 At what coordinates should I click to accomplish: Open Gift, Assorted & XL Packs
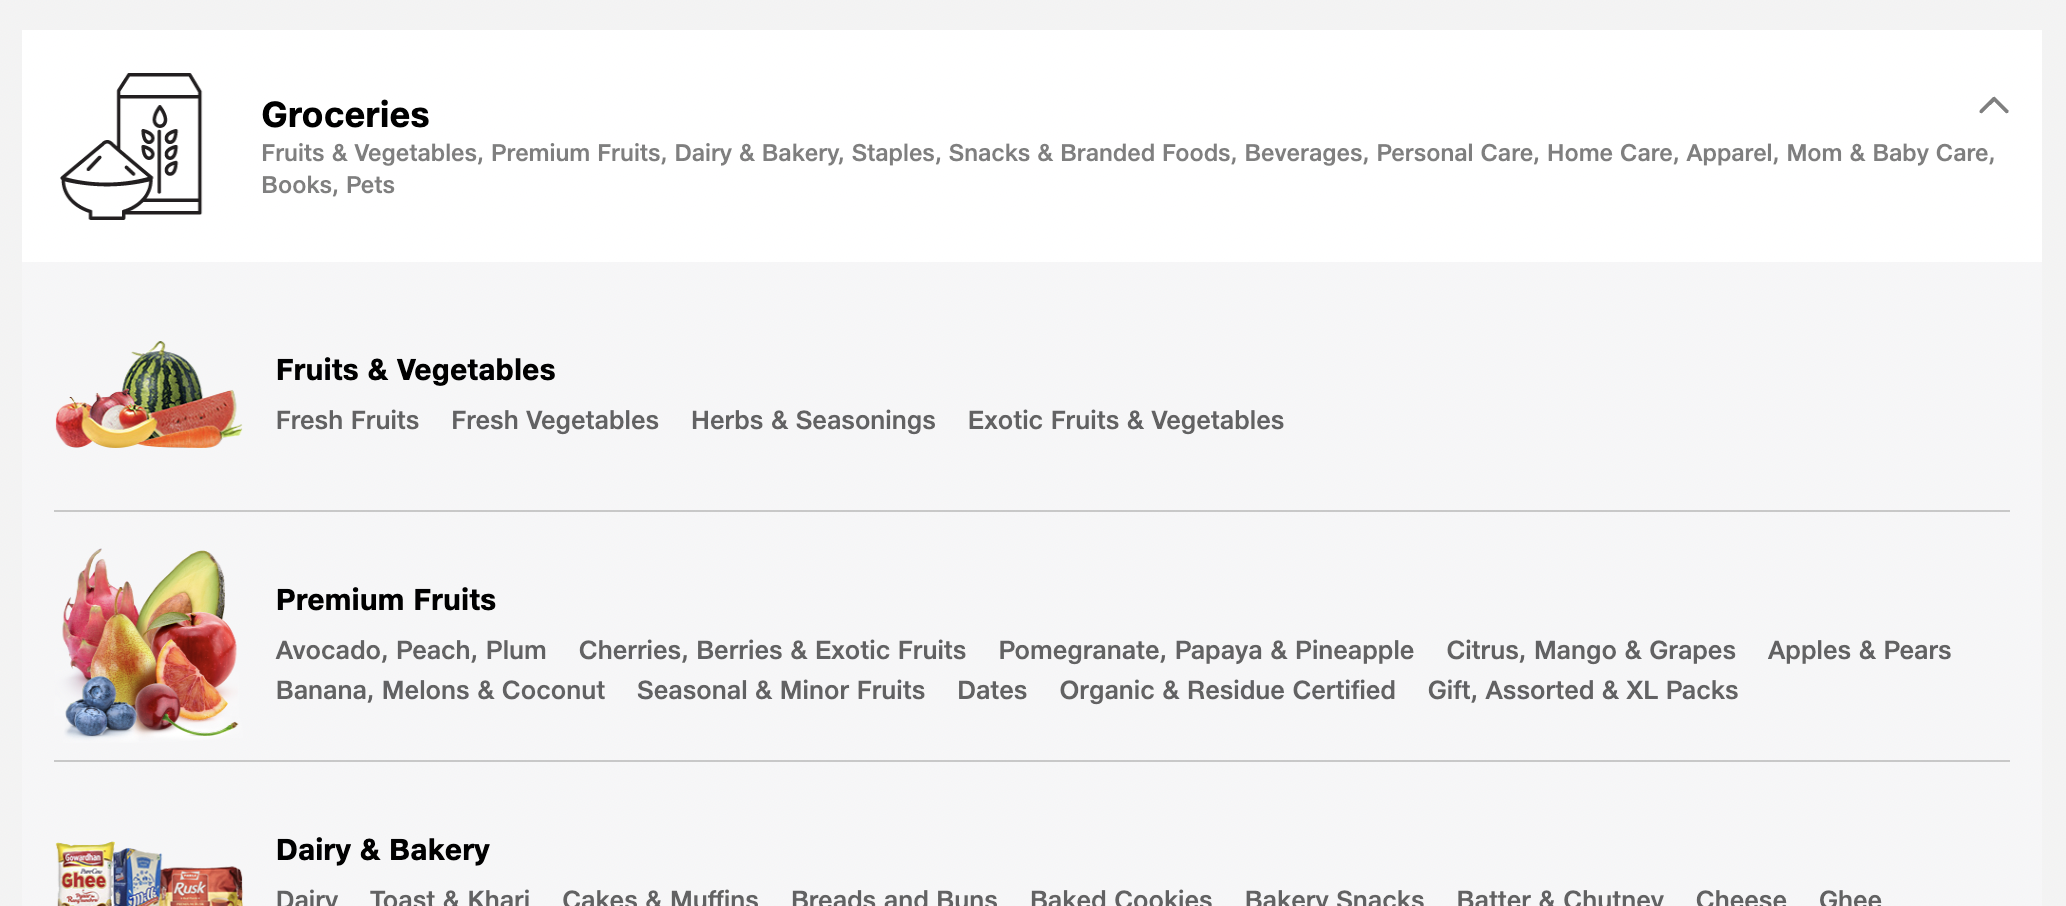(x=1582, y=690)
